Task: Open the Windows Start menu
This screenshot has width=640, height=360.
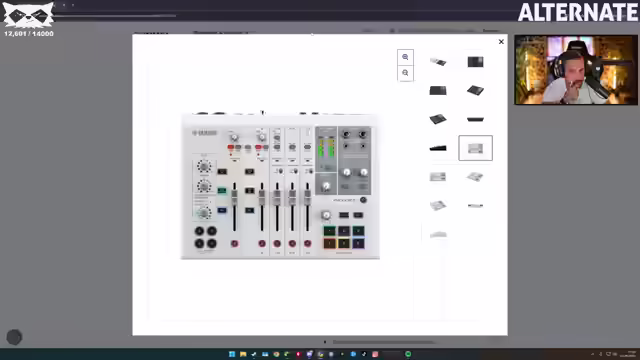Action: point(232,354)
